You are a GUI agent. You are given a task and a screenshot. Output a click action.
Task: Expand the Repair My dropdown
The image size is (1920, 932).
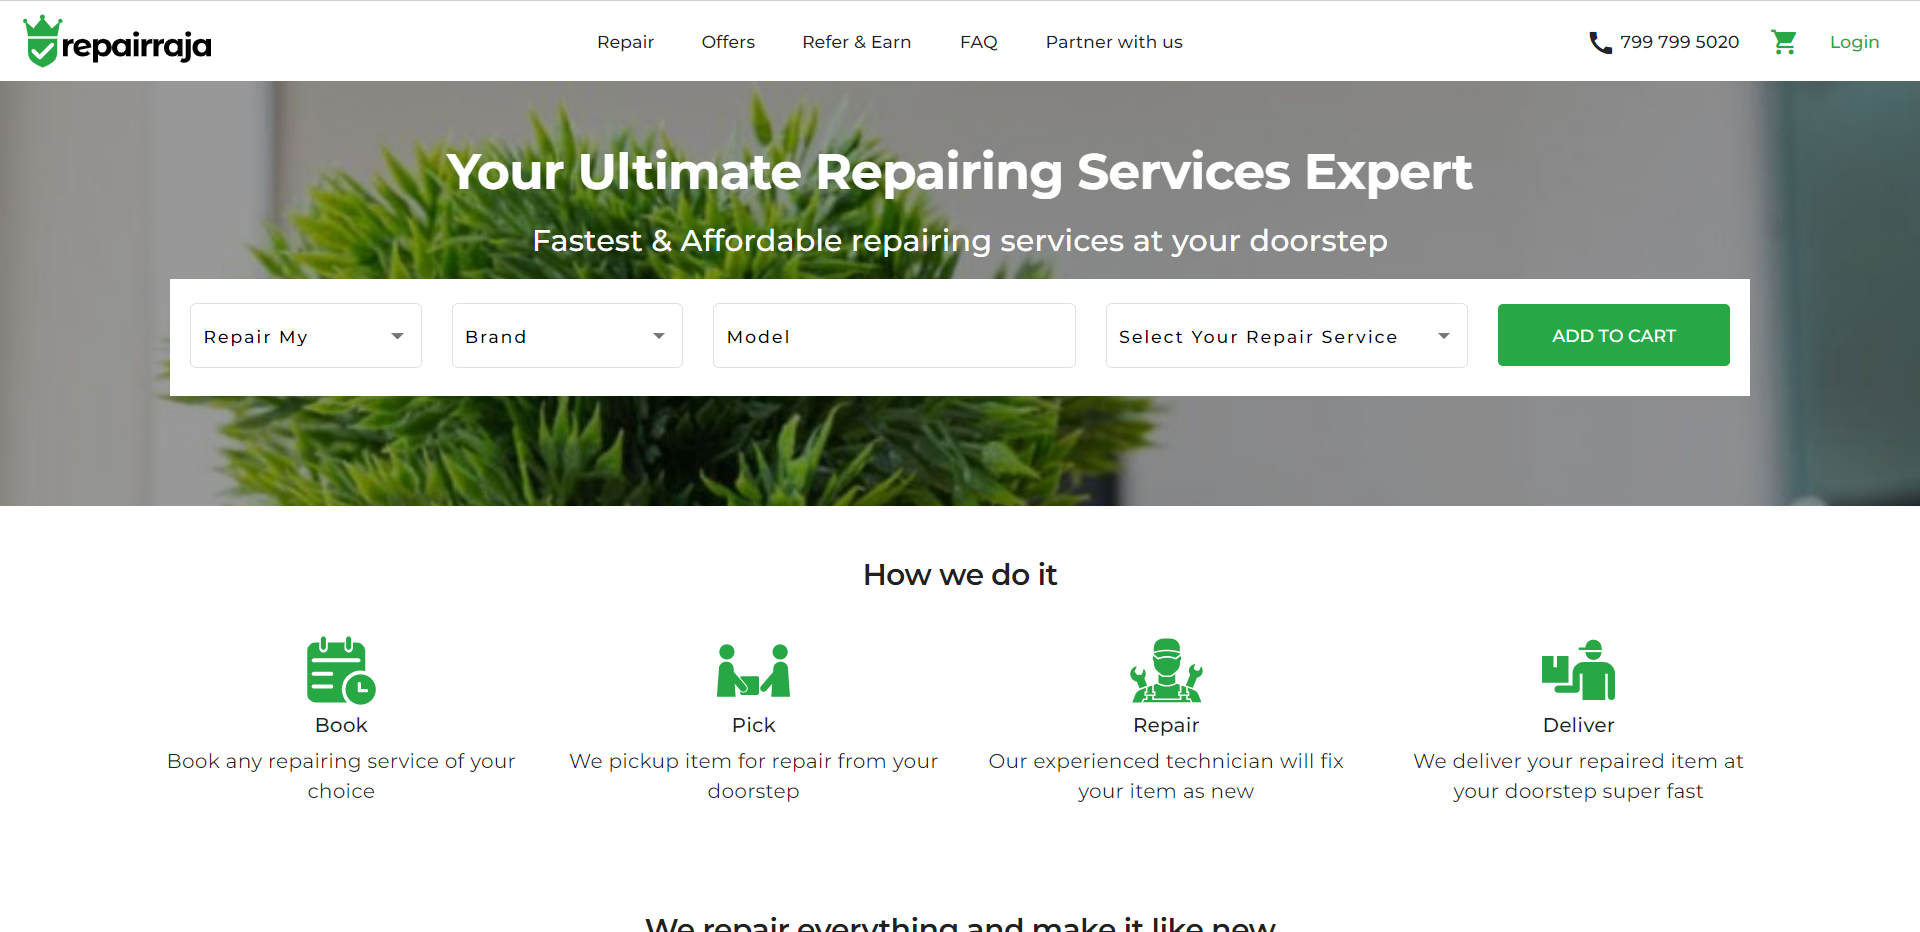click(306, 336)
